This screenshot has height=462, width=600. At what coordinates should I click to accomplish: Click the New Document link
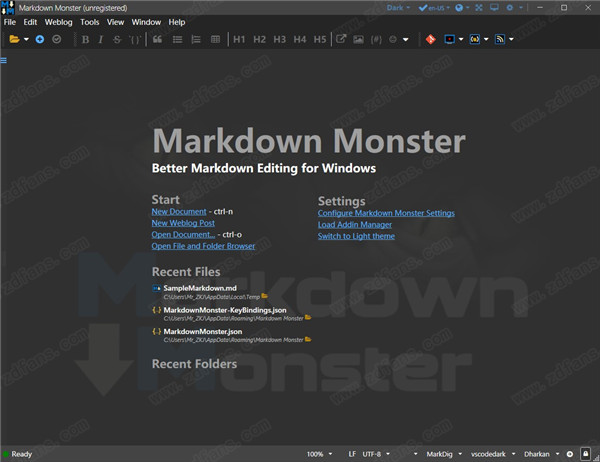pyautogui.click(x=179, y=212)
